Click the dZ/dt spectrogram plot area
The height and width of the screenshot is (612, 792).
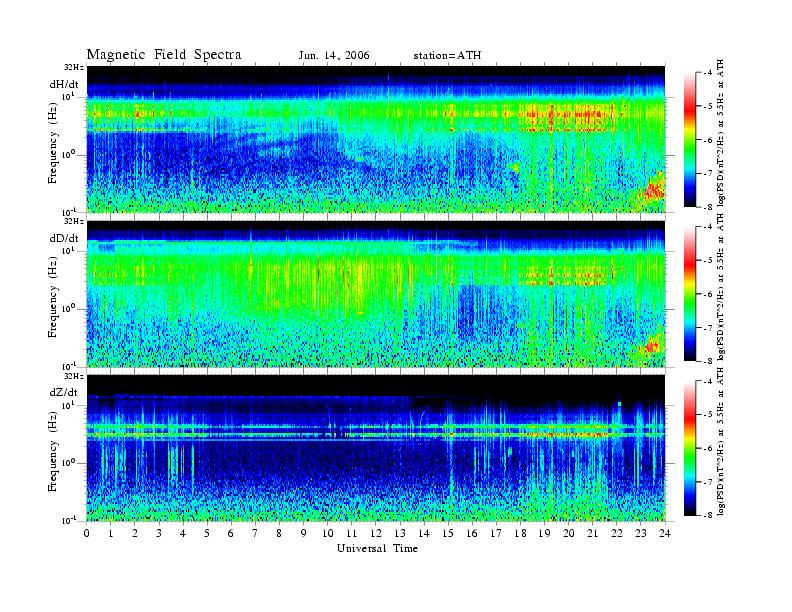376,448
